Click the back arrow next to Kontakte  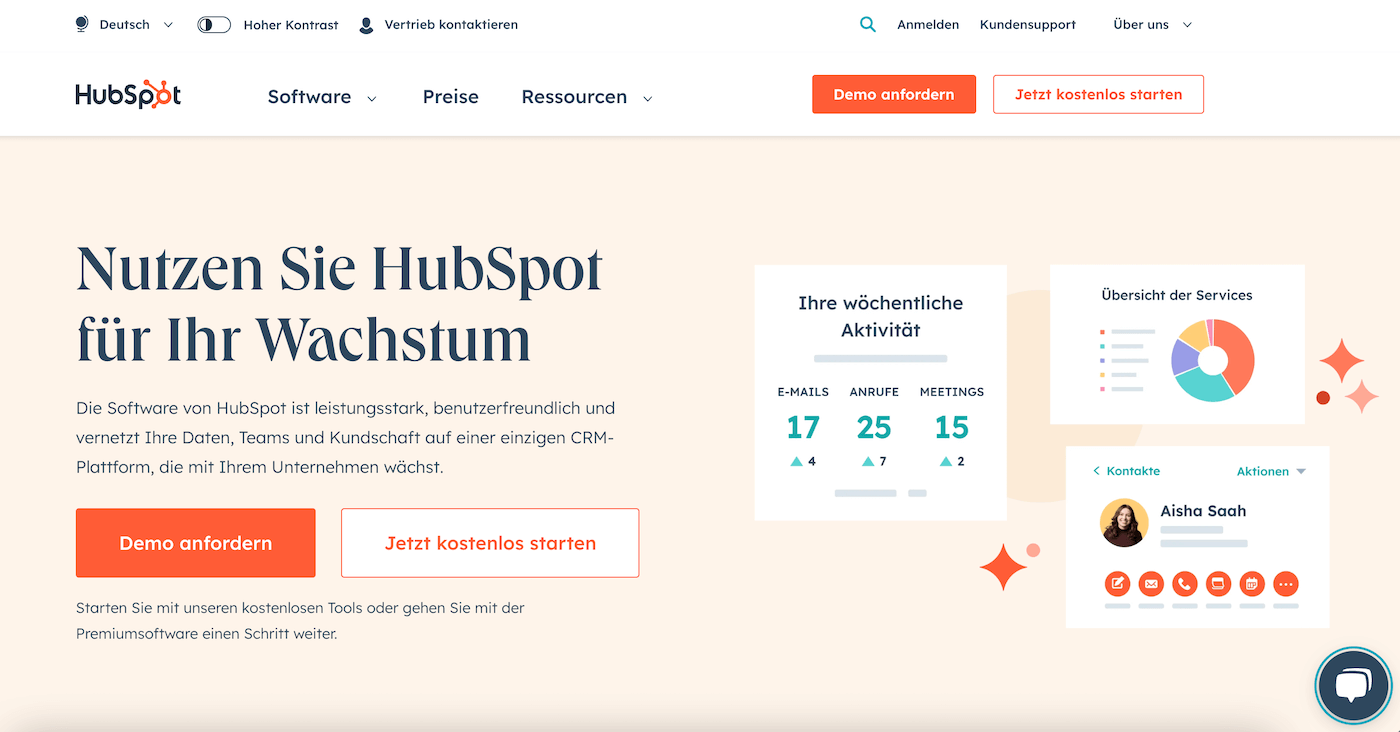pyautogui.click(x=1096, y=471)
